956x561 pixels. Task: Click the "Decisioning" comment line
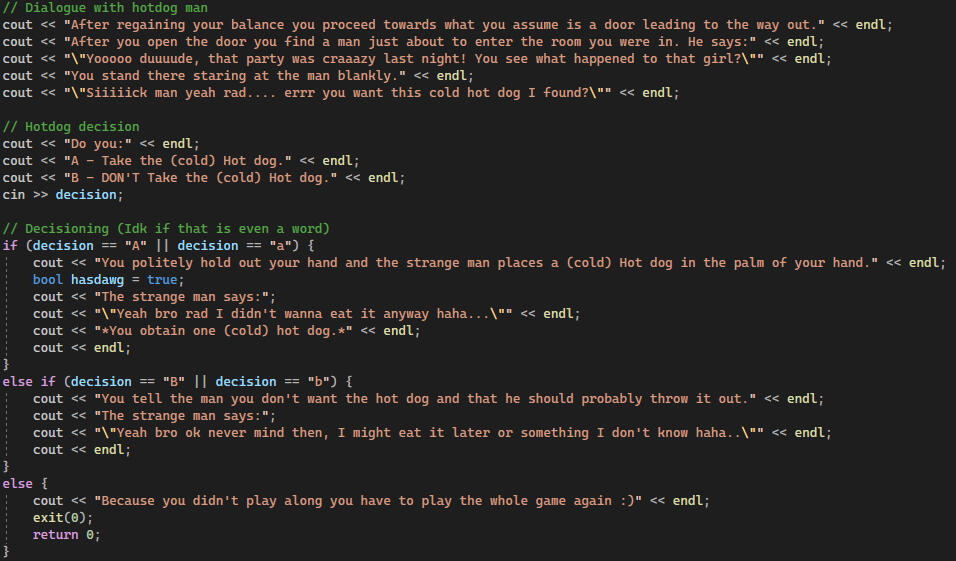pos(166,228)
